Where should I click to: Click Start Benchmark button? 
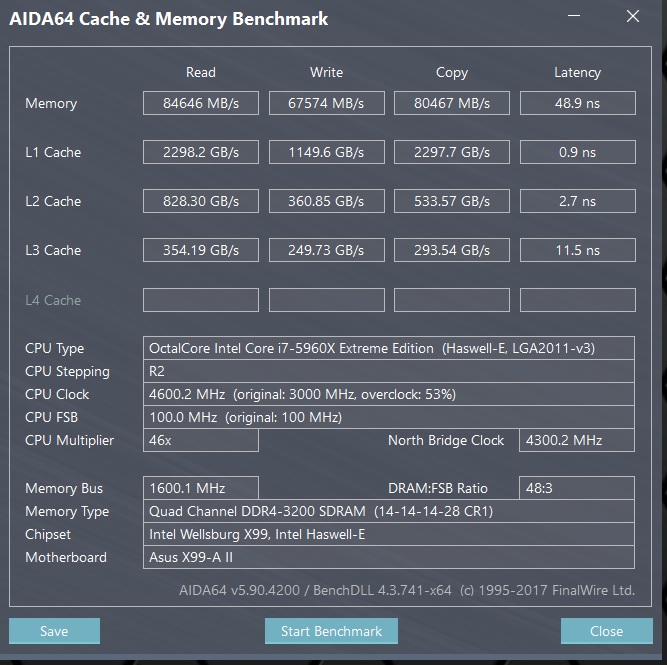[331, 631]
